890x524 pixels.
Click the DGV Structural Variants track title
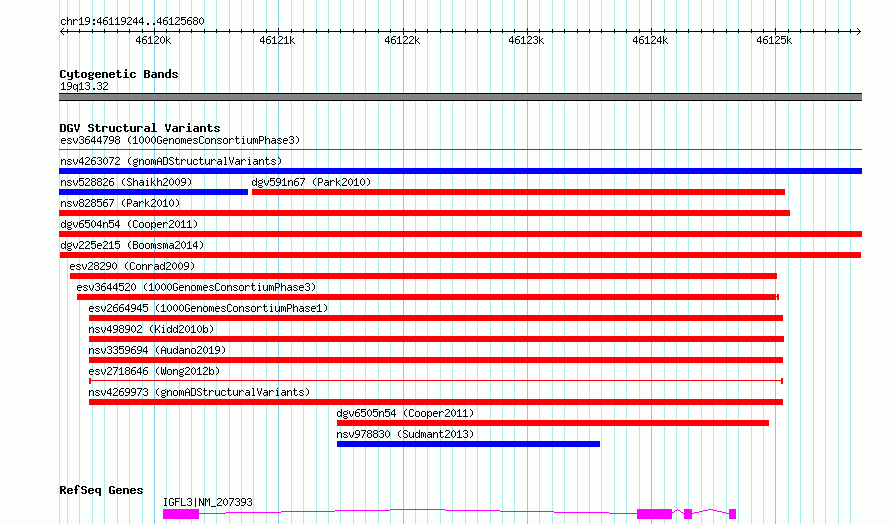click(x=140, y=128)
